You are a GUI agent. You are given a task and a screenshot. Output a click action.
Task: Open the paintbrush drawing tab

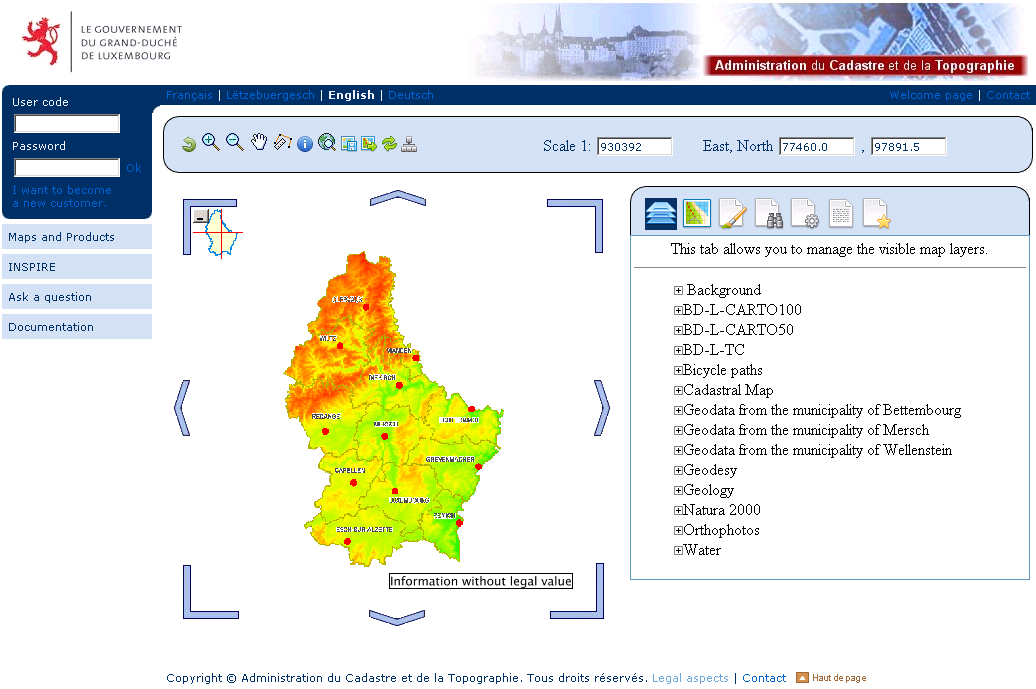tap(733, 214)
